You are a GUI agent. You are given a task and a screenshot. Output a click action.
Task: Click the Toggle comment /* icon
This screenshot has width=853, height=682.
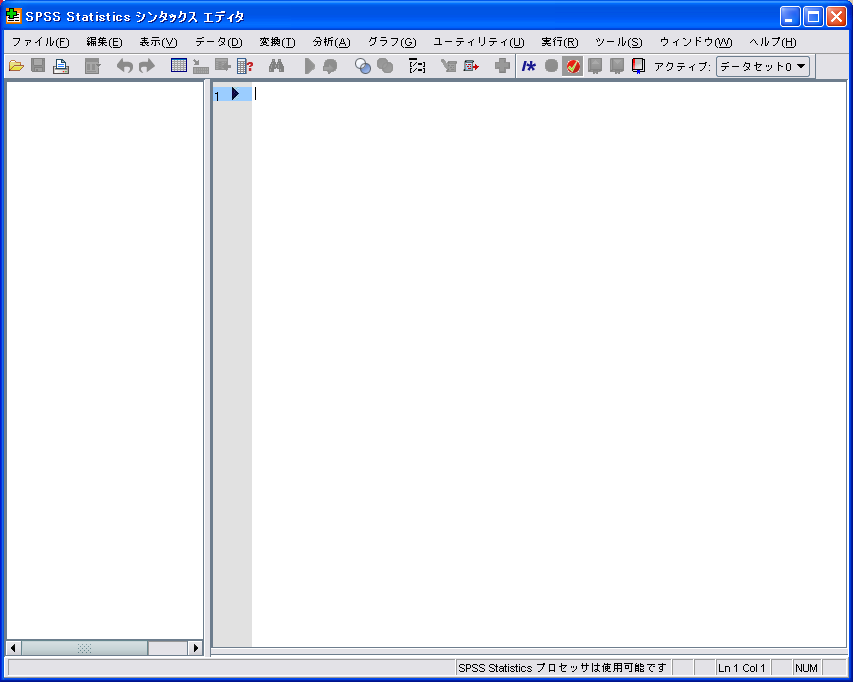click(x=529, y=66)
